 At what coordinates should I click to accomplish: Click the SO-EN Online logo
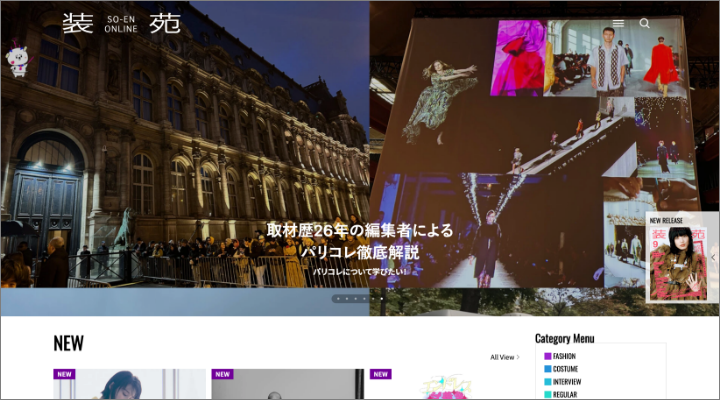coord(121,23)
